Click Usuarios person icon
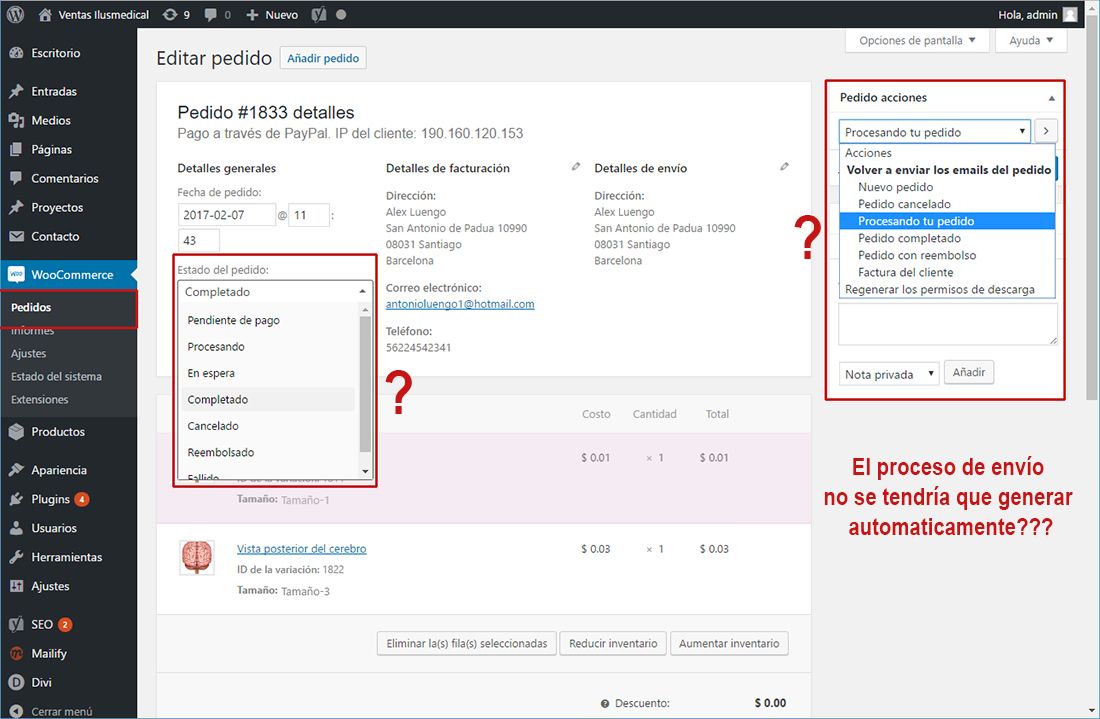1100x719 pixels. click(x=16, y=528)
